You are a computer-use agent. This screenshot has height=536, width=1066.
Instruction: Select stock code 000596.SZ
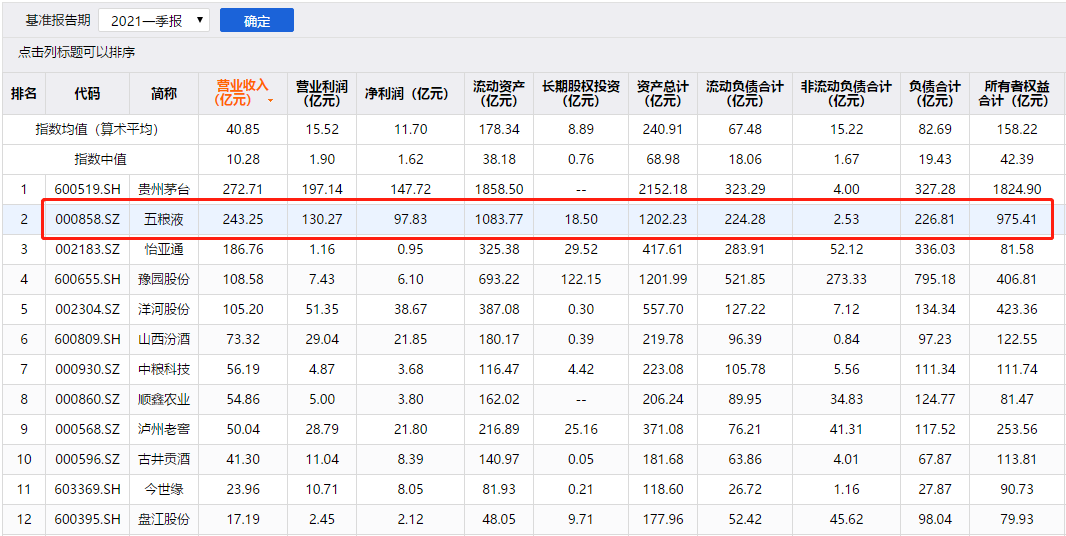(x=87, y=458)
